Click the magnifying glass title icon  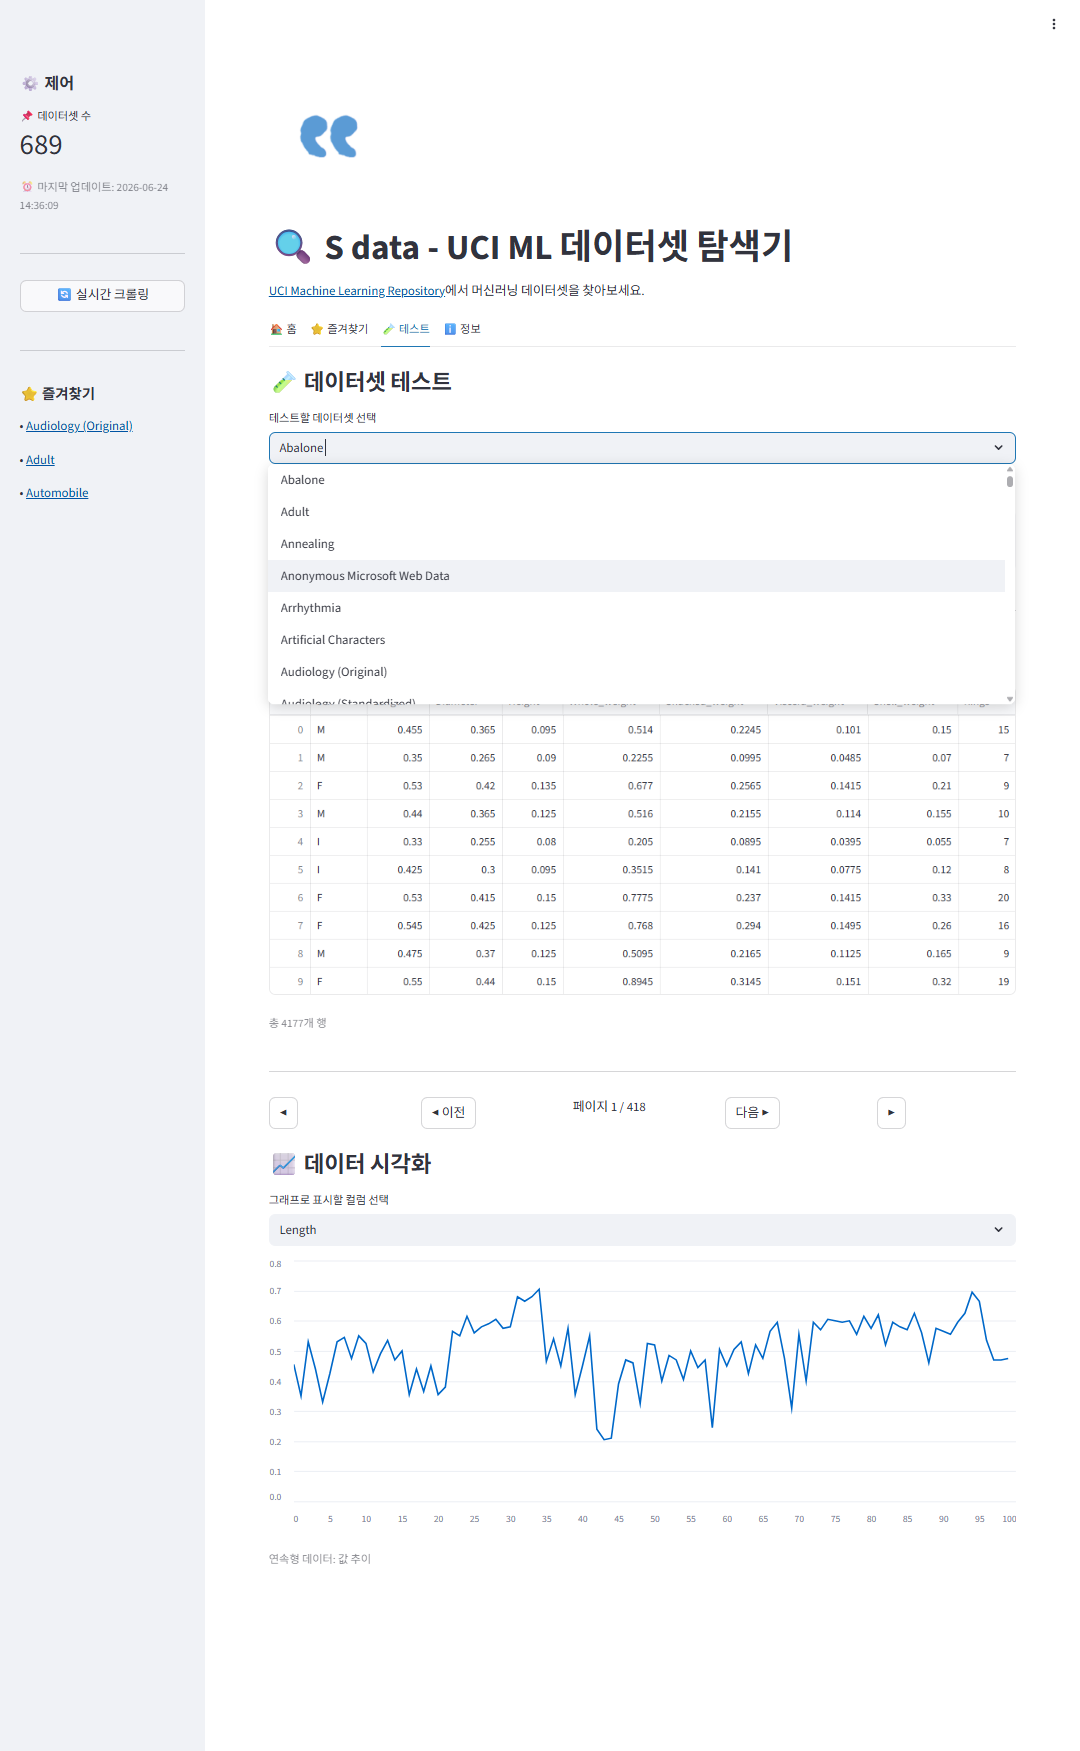point(292,246)
